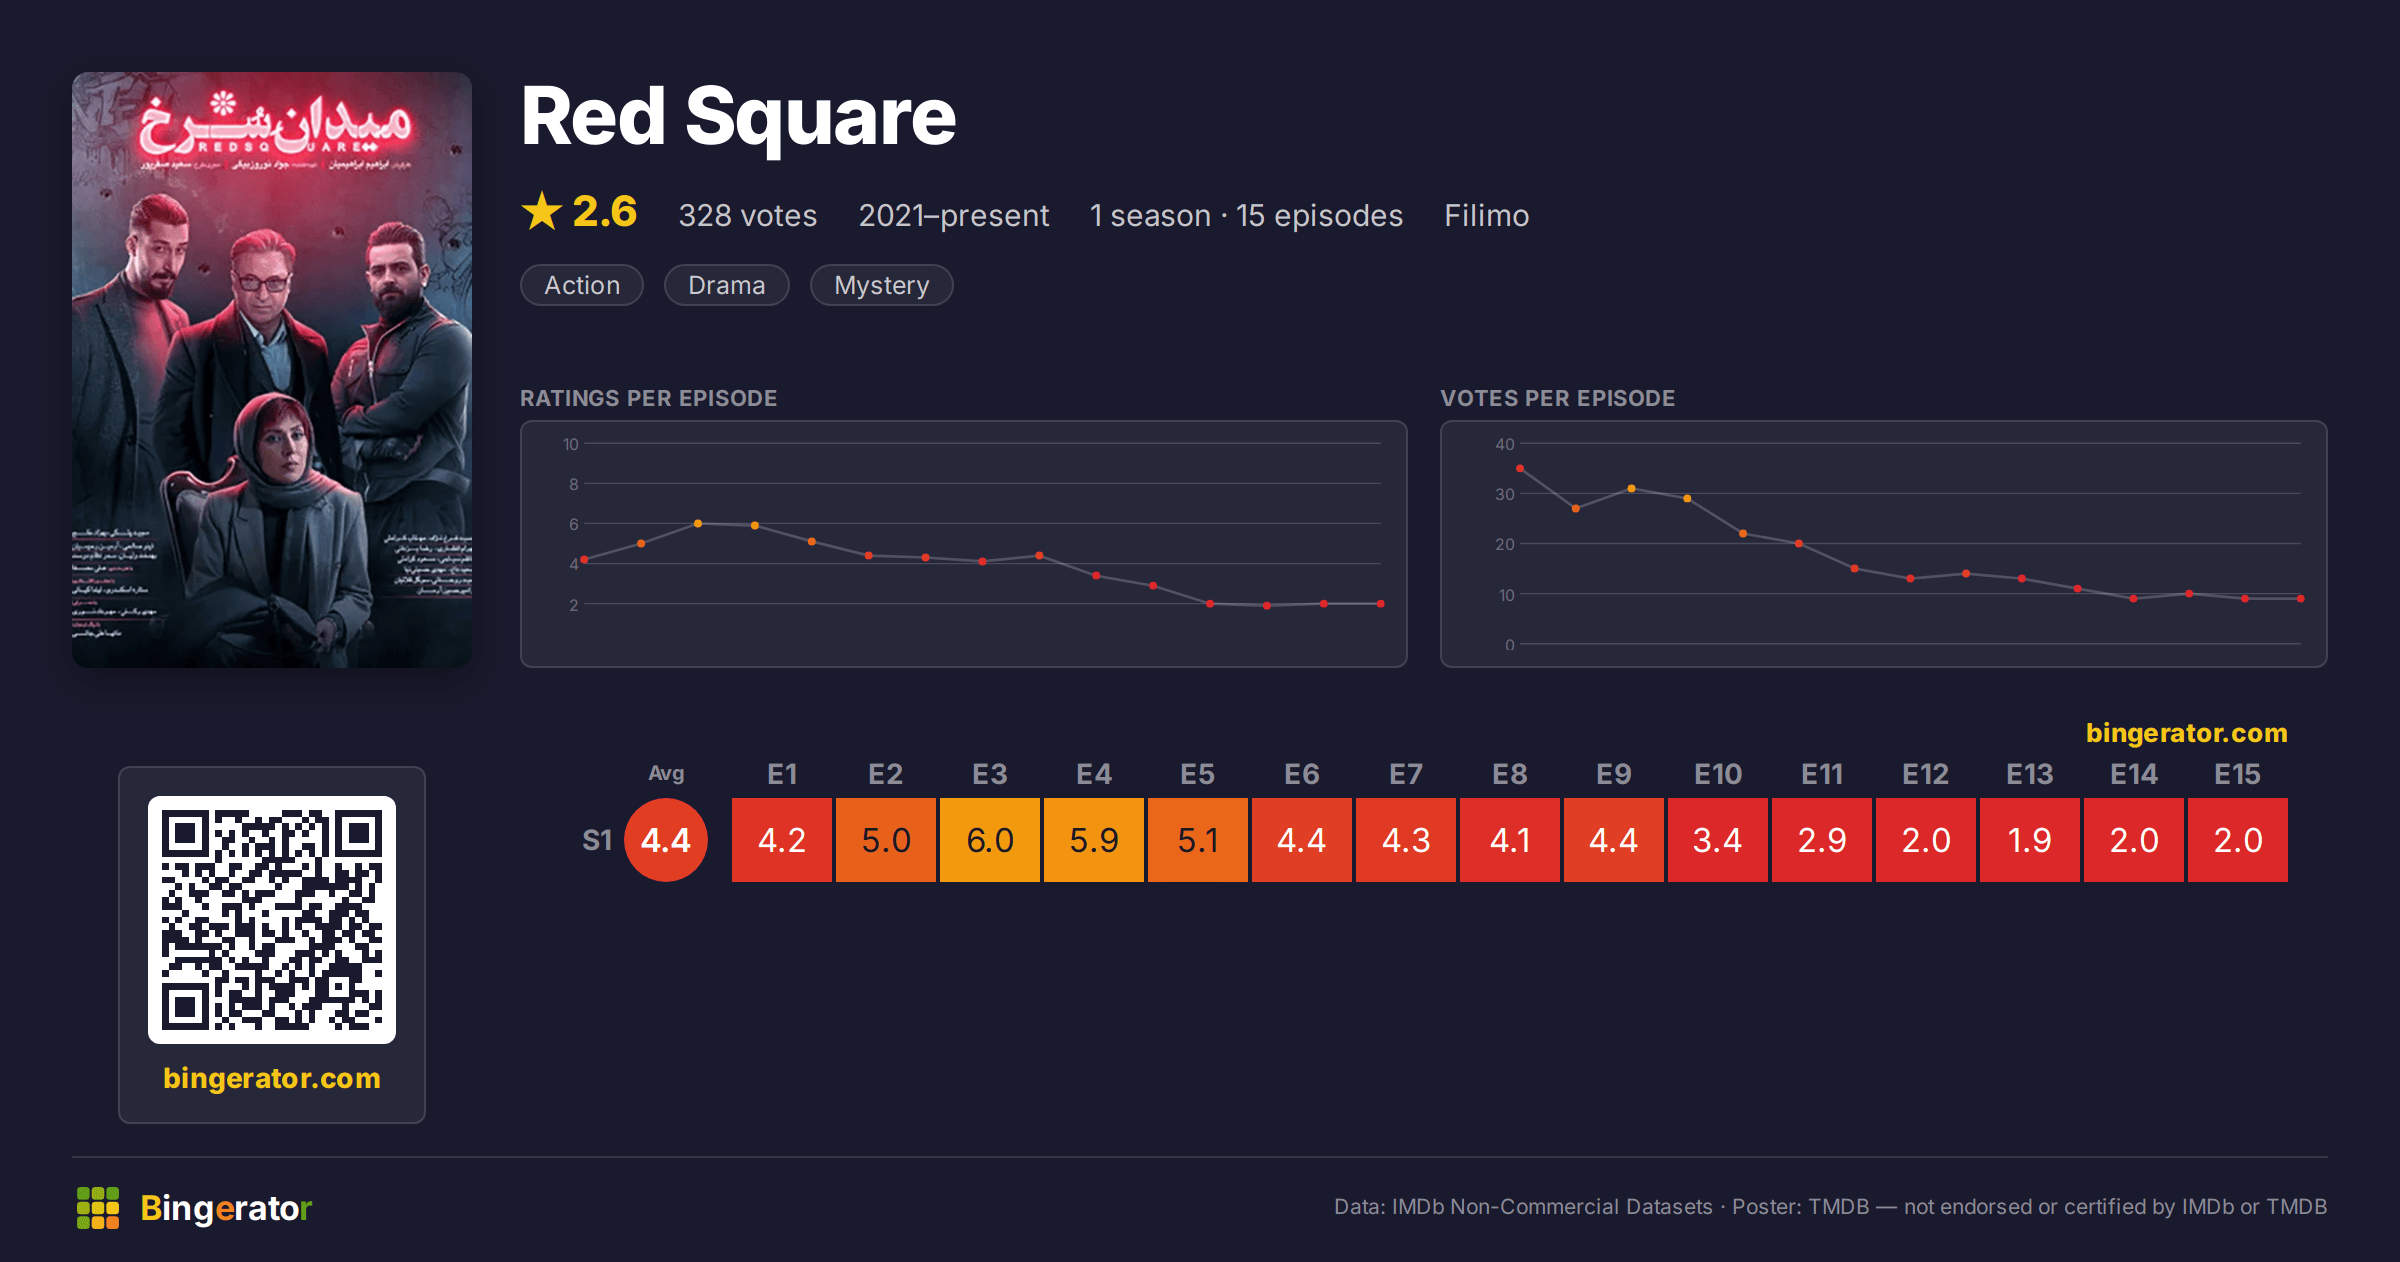Select the Drama genre tag
Image resolution: width=2400 pixels, height=1262 pixels.
click(727, 285)
